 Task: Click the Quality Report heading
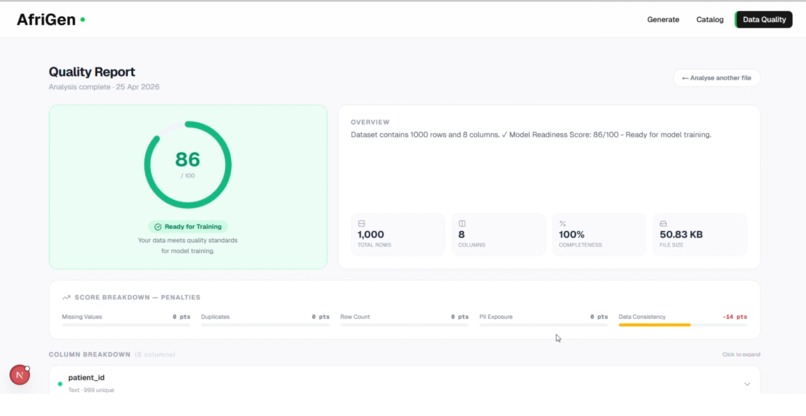(92, 72)
